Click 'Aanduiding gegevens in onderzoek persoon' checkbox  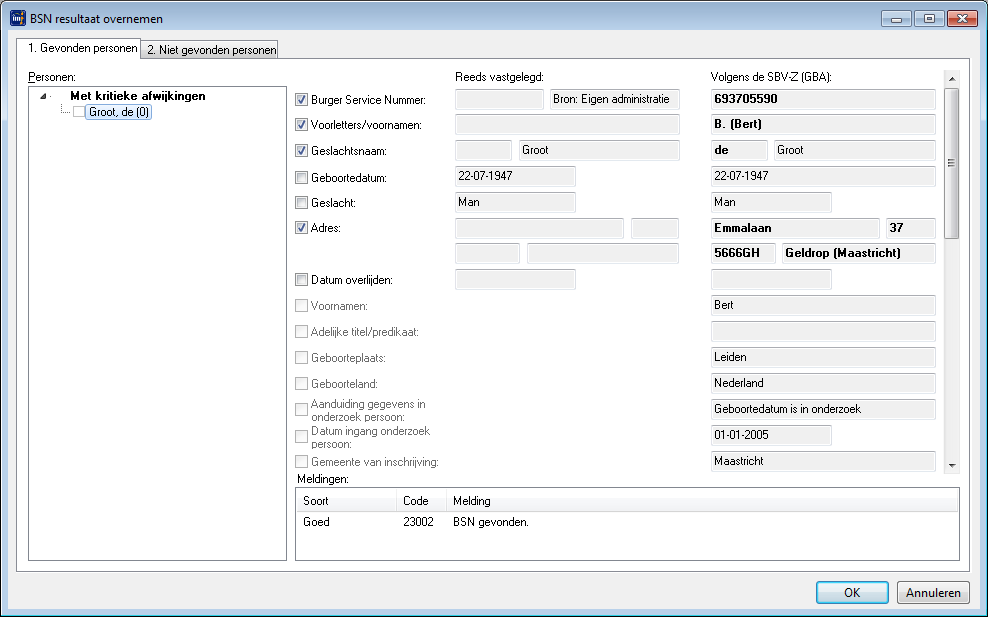point(301,410)
